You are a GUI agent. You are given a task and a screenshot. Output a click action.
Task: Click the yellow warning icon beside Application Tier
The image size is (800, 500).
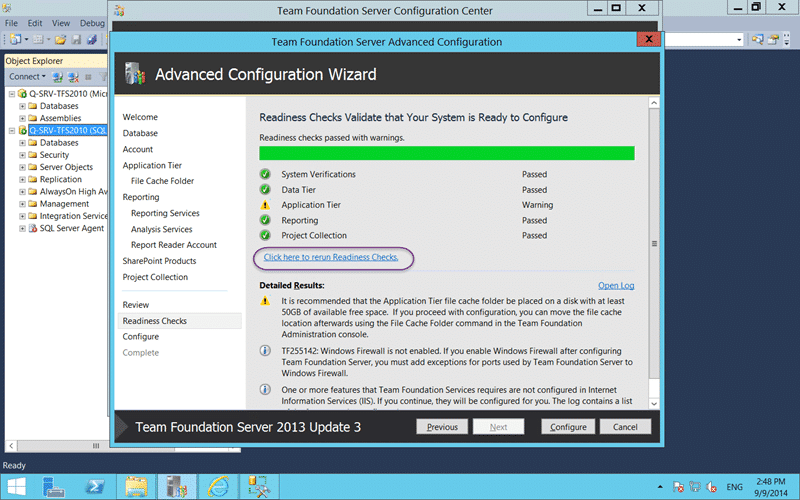coord(265,205)
